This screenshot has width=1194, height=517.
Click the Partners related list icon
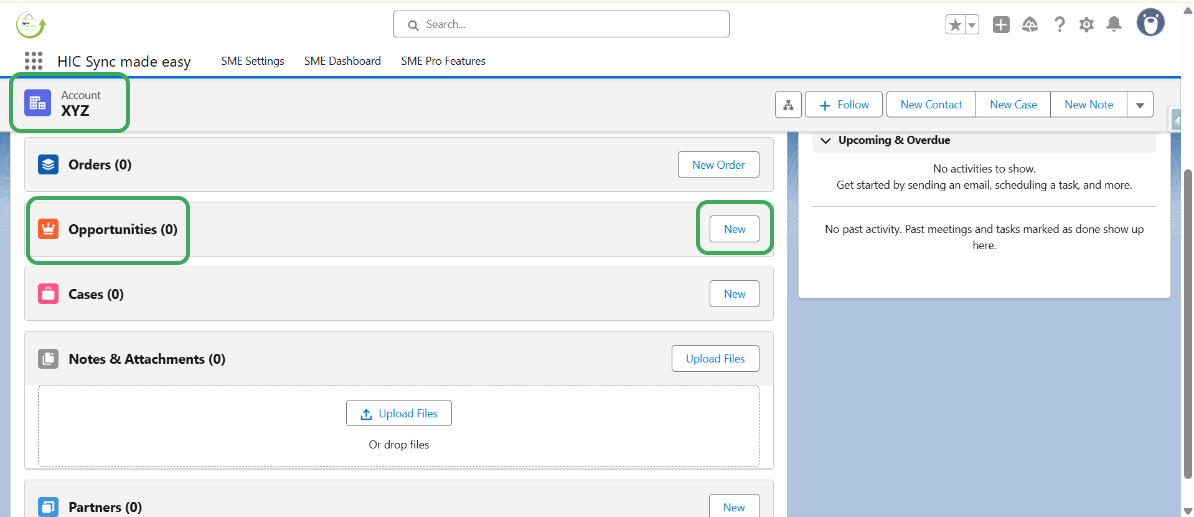point(48,507)
